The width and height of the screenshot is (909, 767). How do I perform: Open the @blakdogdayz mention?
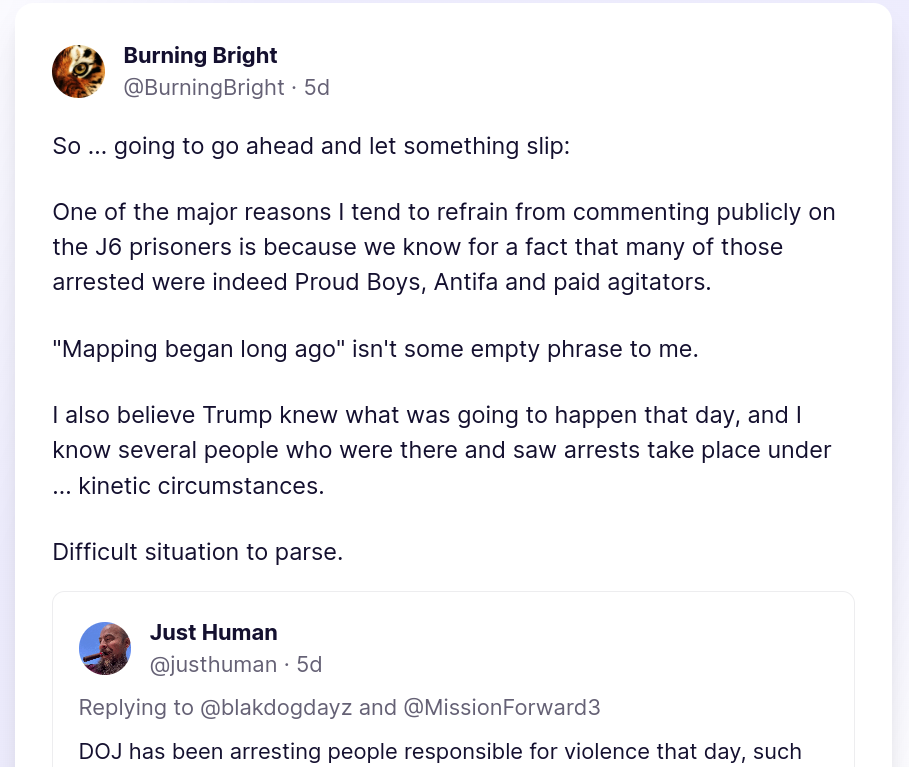coord(276,708)
